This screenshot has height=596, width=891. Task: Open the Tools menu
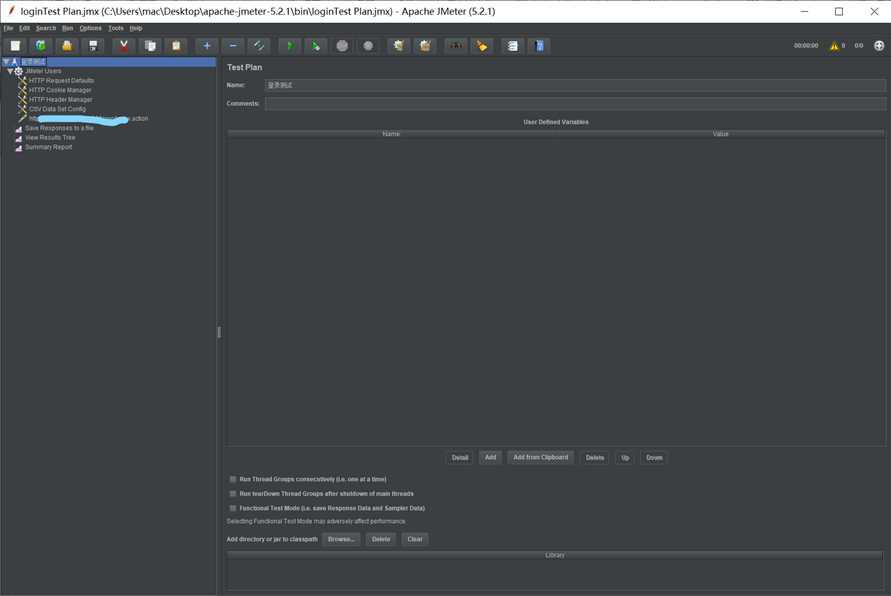click(x=116, y=28)
